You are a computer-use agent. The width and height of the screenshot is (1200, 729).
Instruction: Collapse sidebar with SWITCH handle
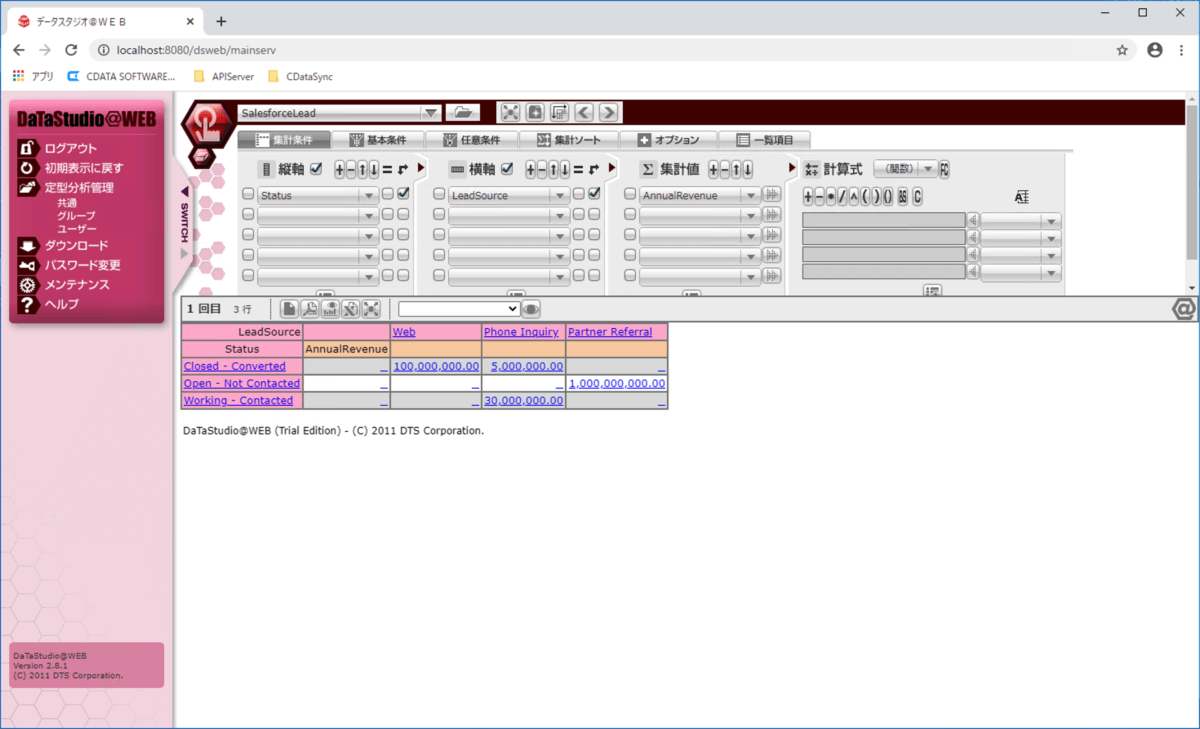(x=184, y=222)
